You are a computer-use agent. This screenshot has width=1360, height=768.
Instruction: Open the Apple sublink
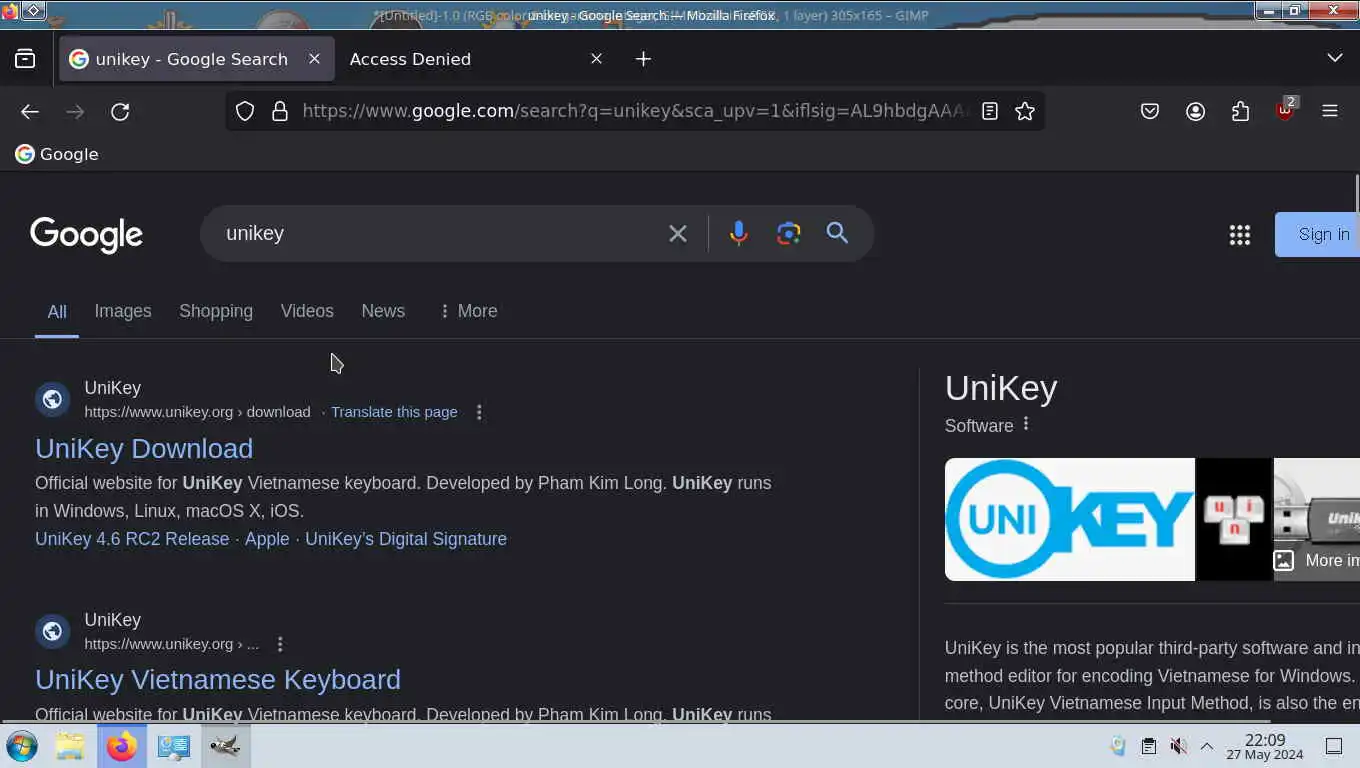[x=267, y=539]
